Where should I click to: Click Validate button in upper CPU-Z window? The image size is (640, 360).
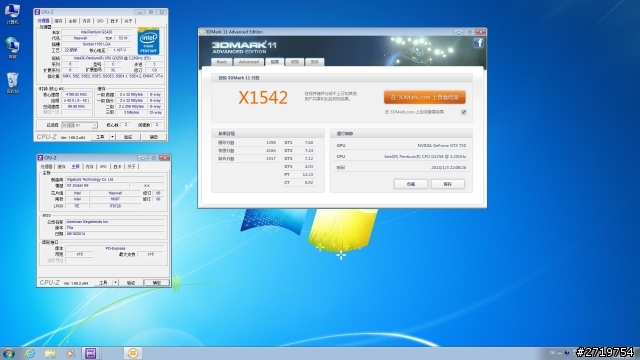tap(128, 137)
